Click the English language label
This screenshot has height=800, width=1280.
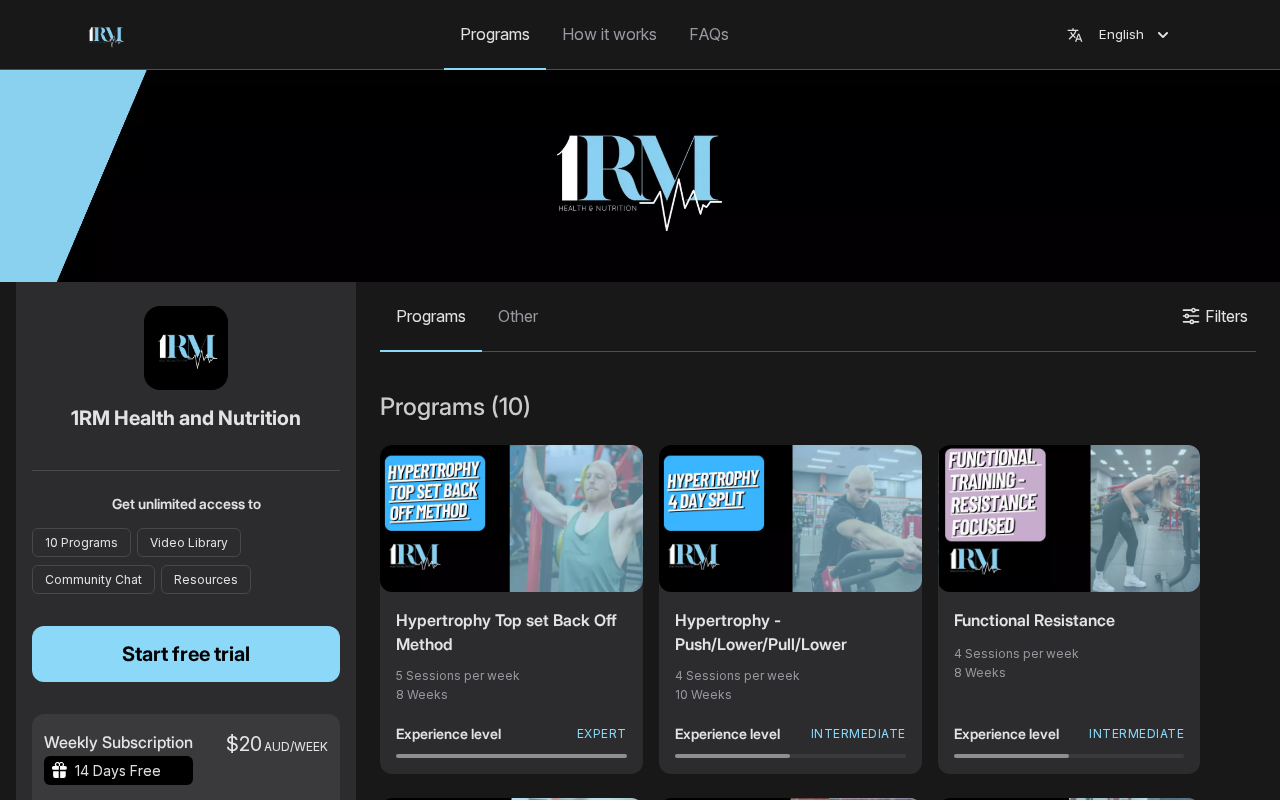coord(1121,35)
